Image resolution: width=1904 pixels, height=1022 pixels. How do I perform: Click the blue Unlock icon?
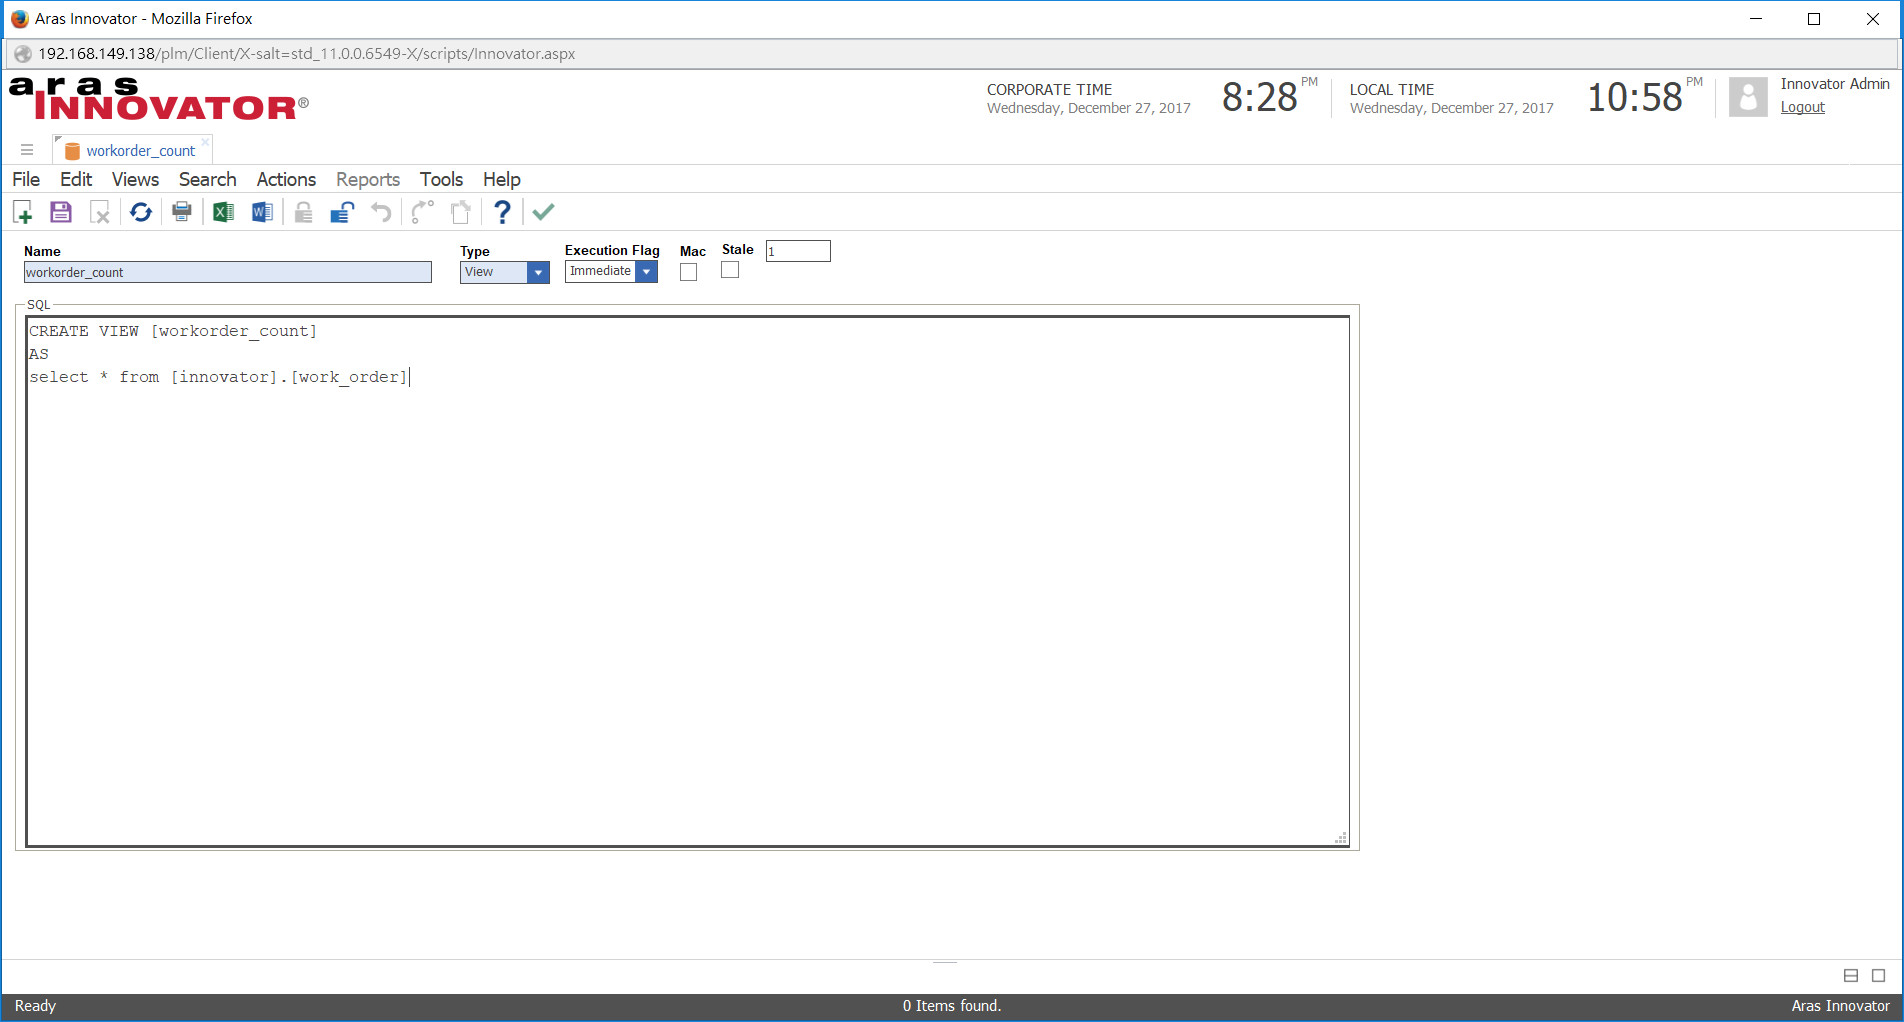pos(342,212)
